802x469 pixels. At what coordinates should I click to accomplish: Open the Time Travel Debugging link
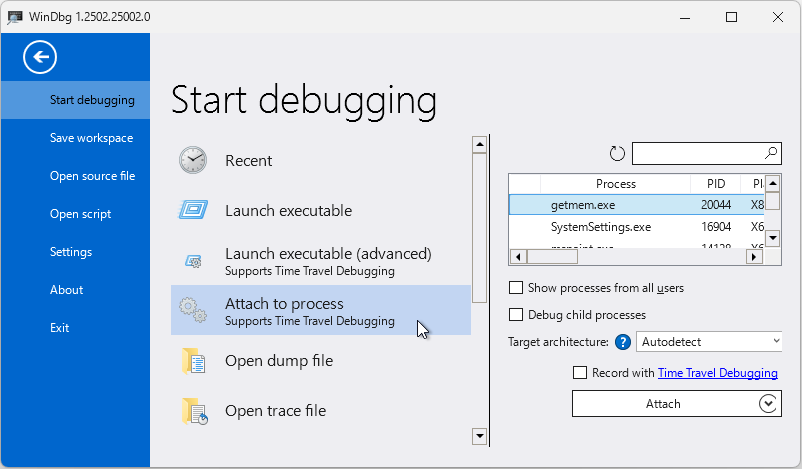(x=718, y=373)
